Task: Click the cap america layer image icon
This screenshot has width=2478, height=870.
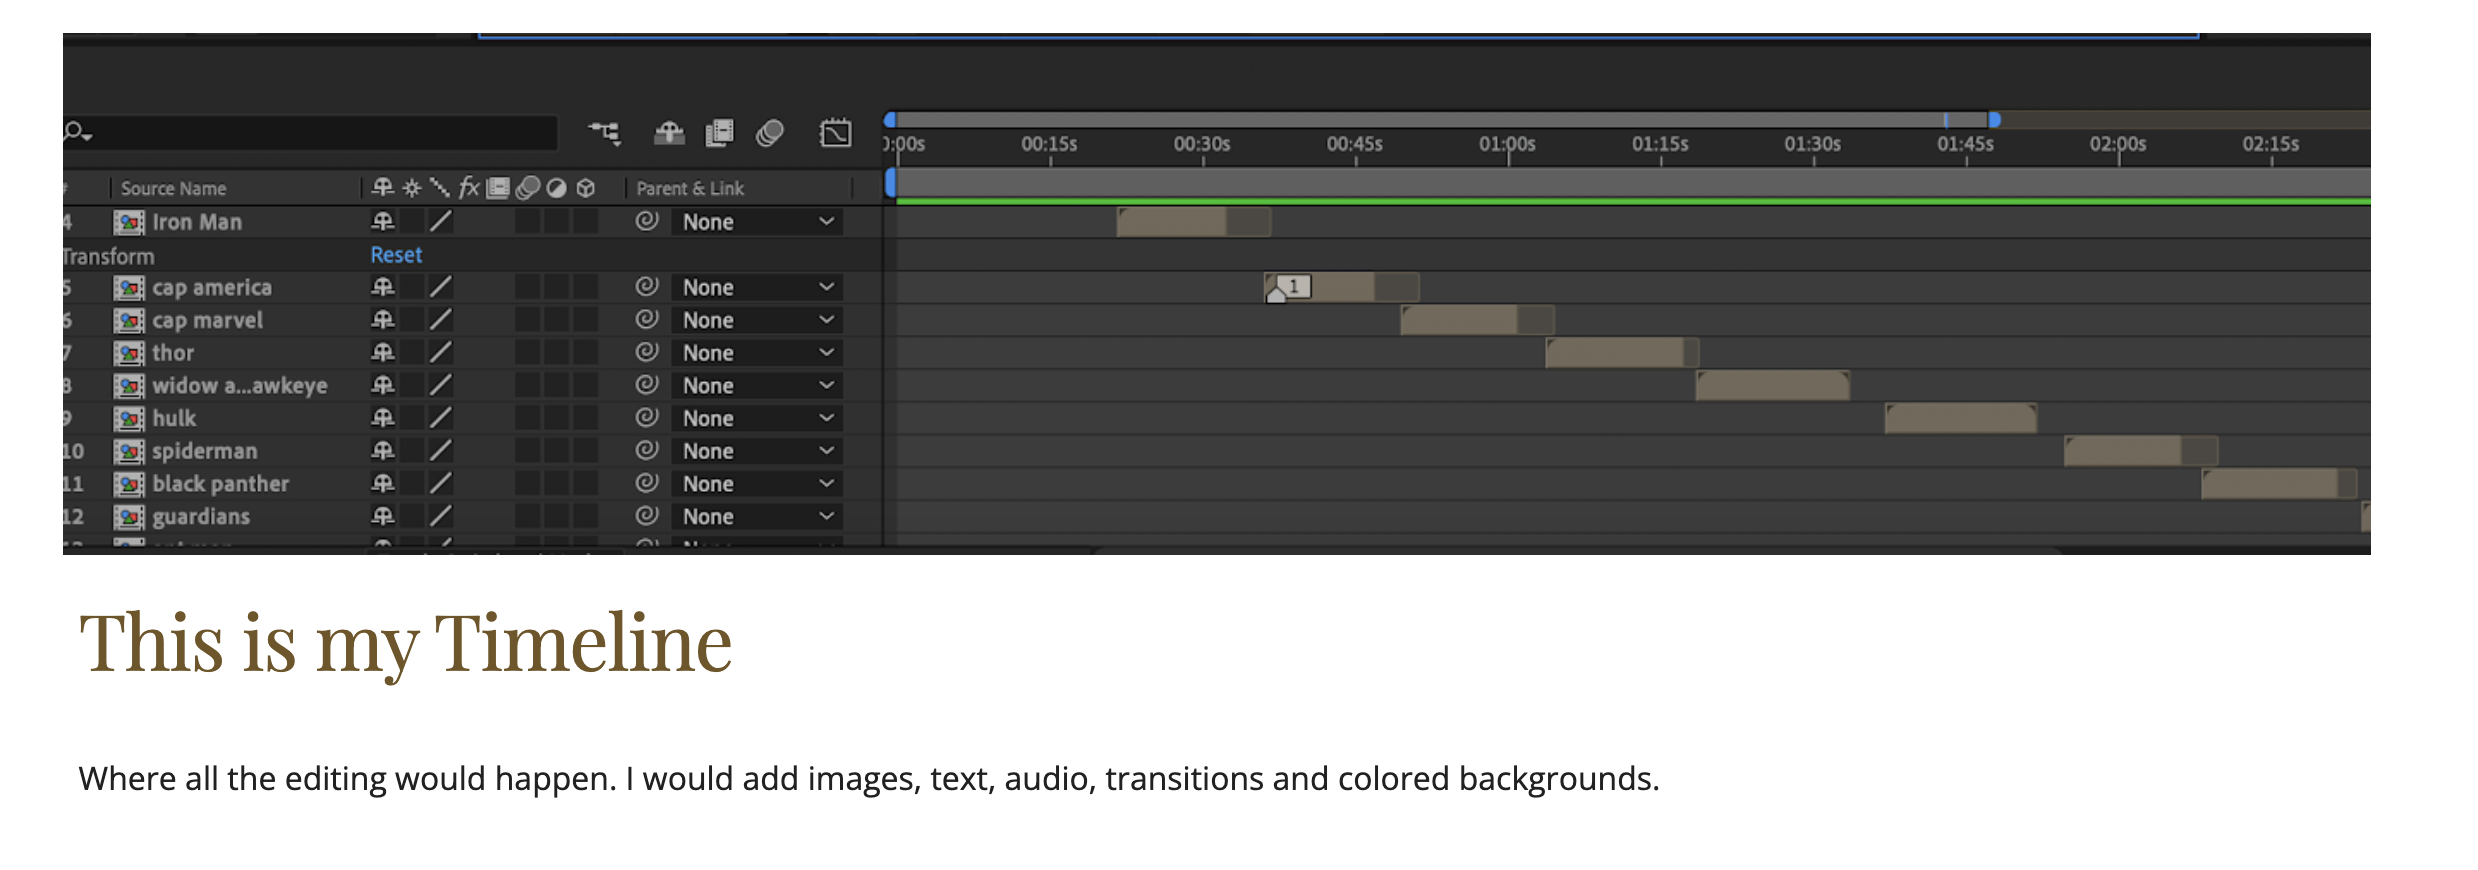Action: [x=128, y=288]
